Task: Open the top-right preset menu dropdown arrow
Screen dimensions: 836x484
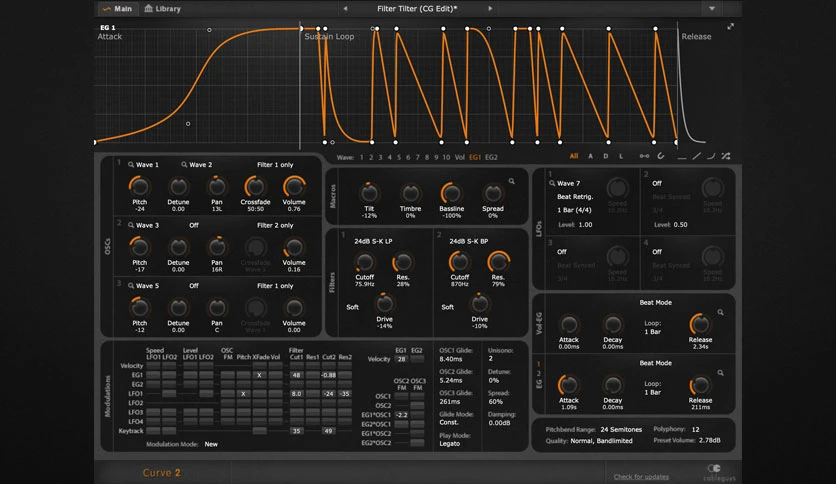Action: click(x=712, y=9)
